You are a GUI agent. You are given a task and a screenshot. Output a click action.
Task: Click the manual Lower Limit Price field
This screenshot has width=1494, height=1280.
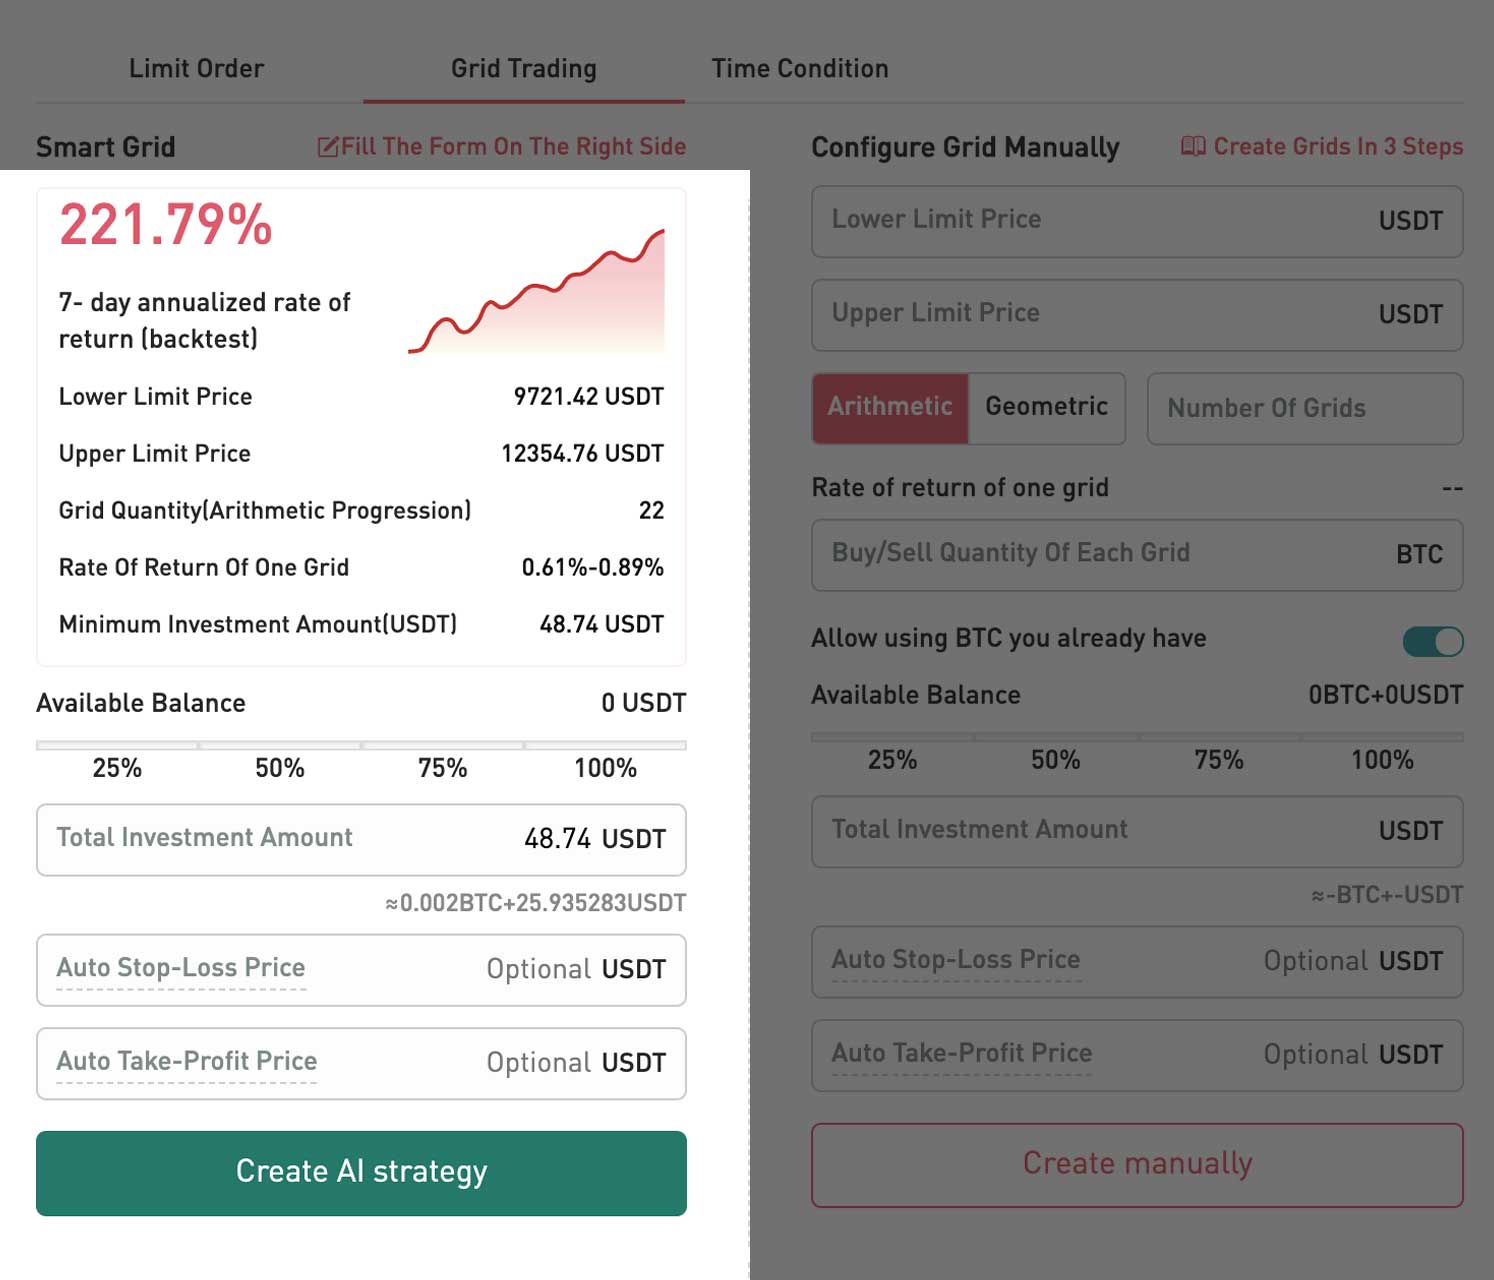tap(1136, 221)
